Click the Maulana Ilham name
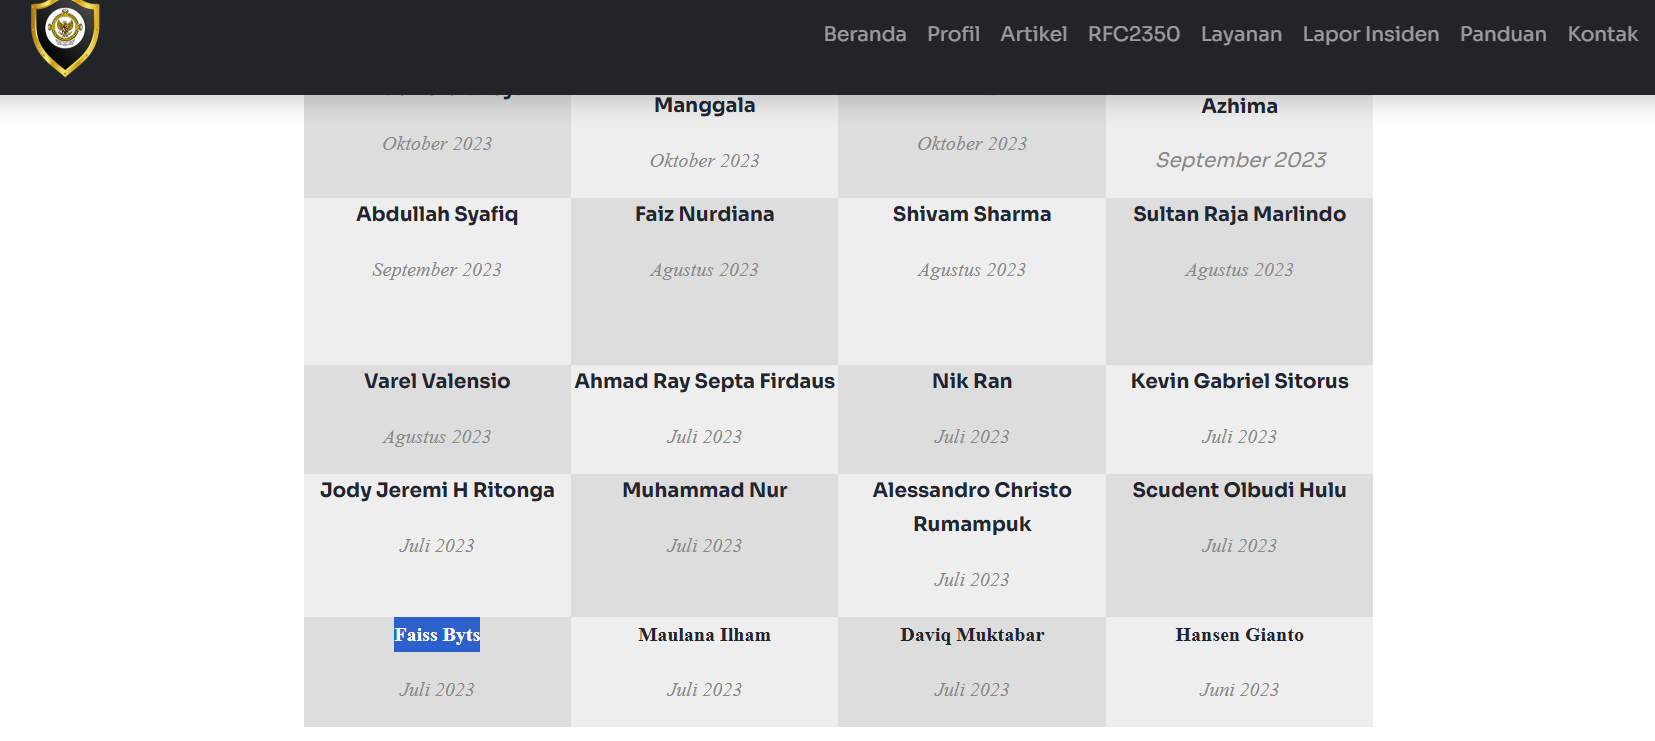This screenshot has height=741, width=1655. 704,635
